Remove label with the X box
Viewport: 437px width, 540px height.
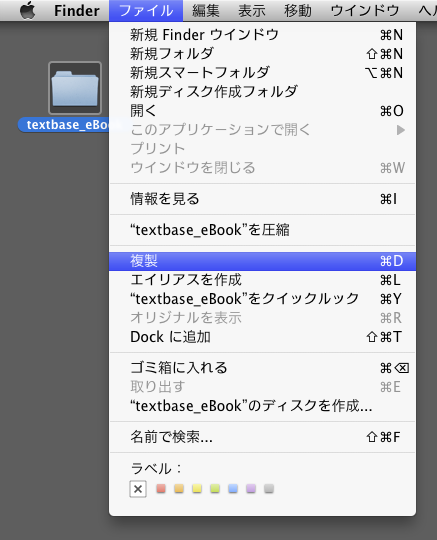click(x=138, y=489)
